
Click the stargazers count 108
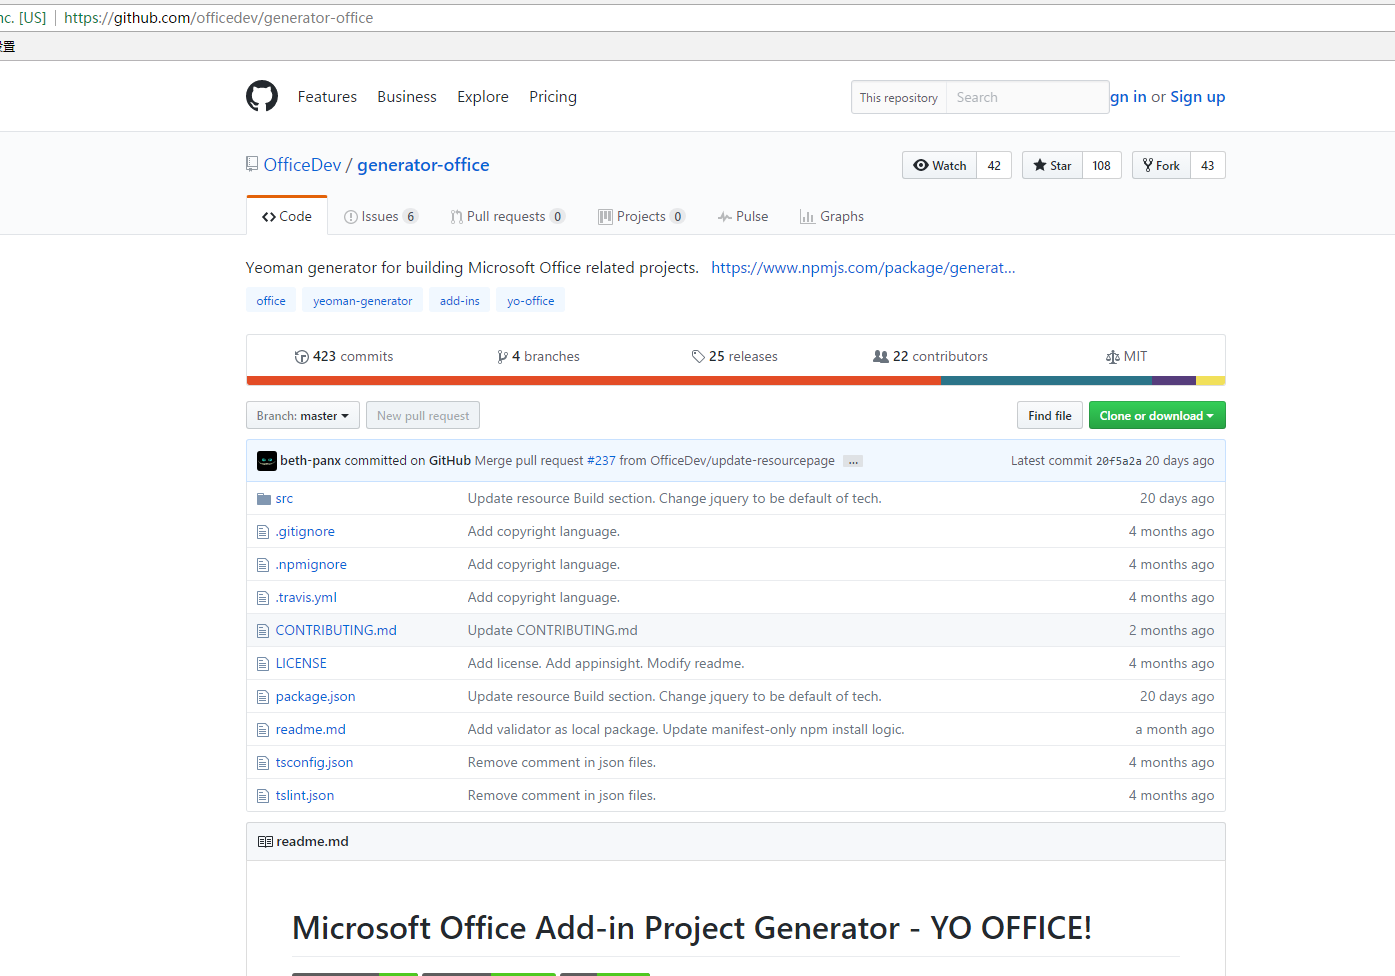(1101, 165)
